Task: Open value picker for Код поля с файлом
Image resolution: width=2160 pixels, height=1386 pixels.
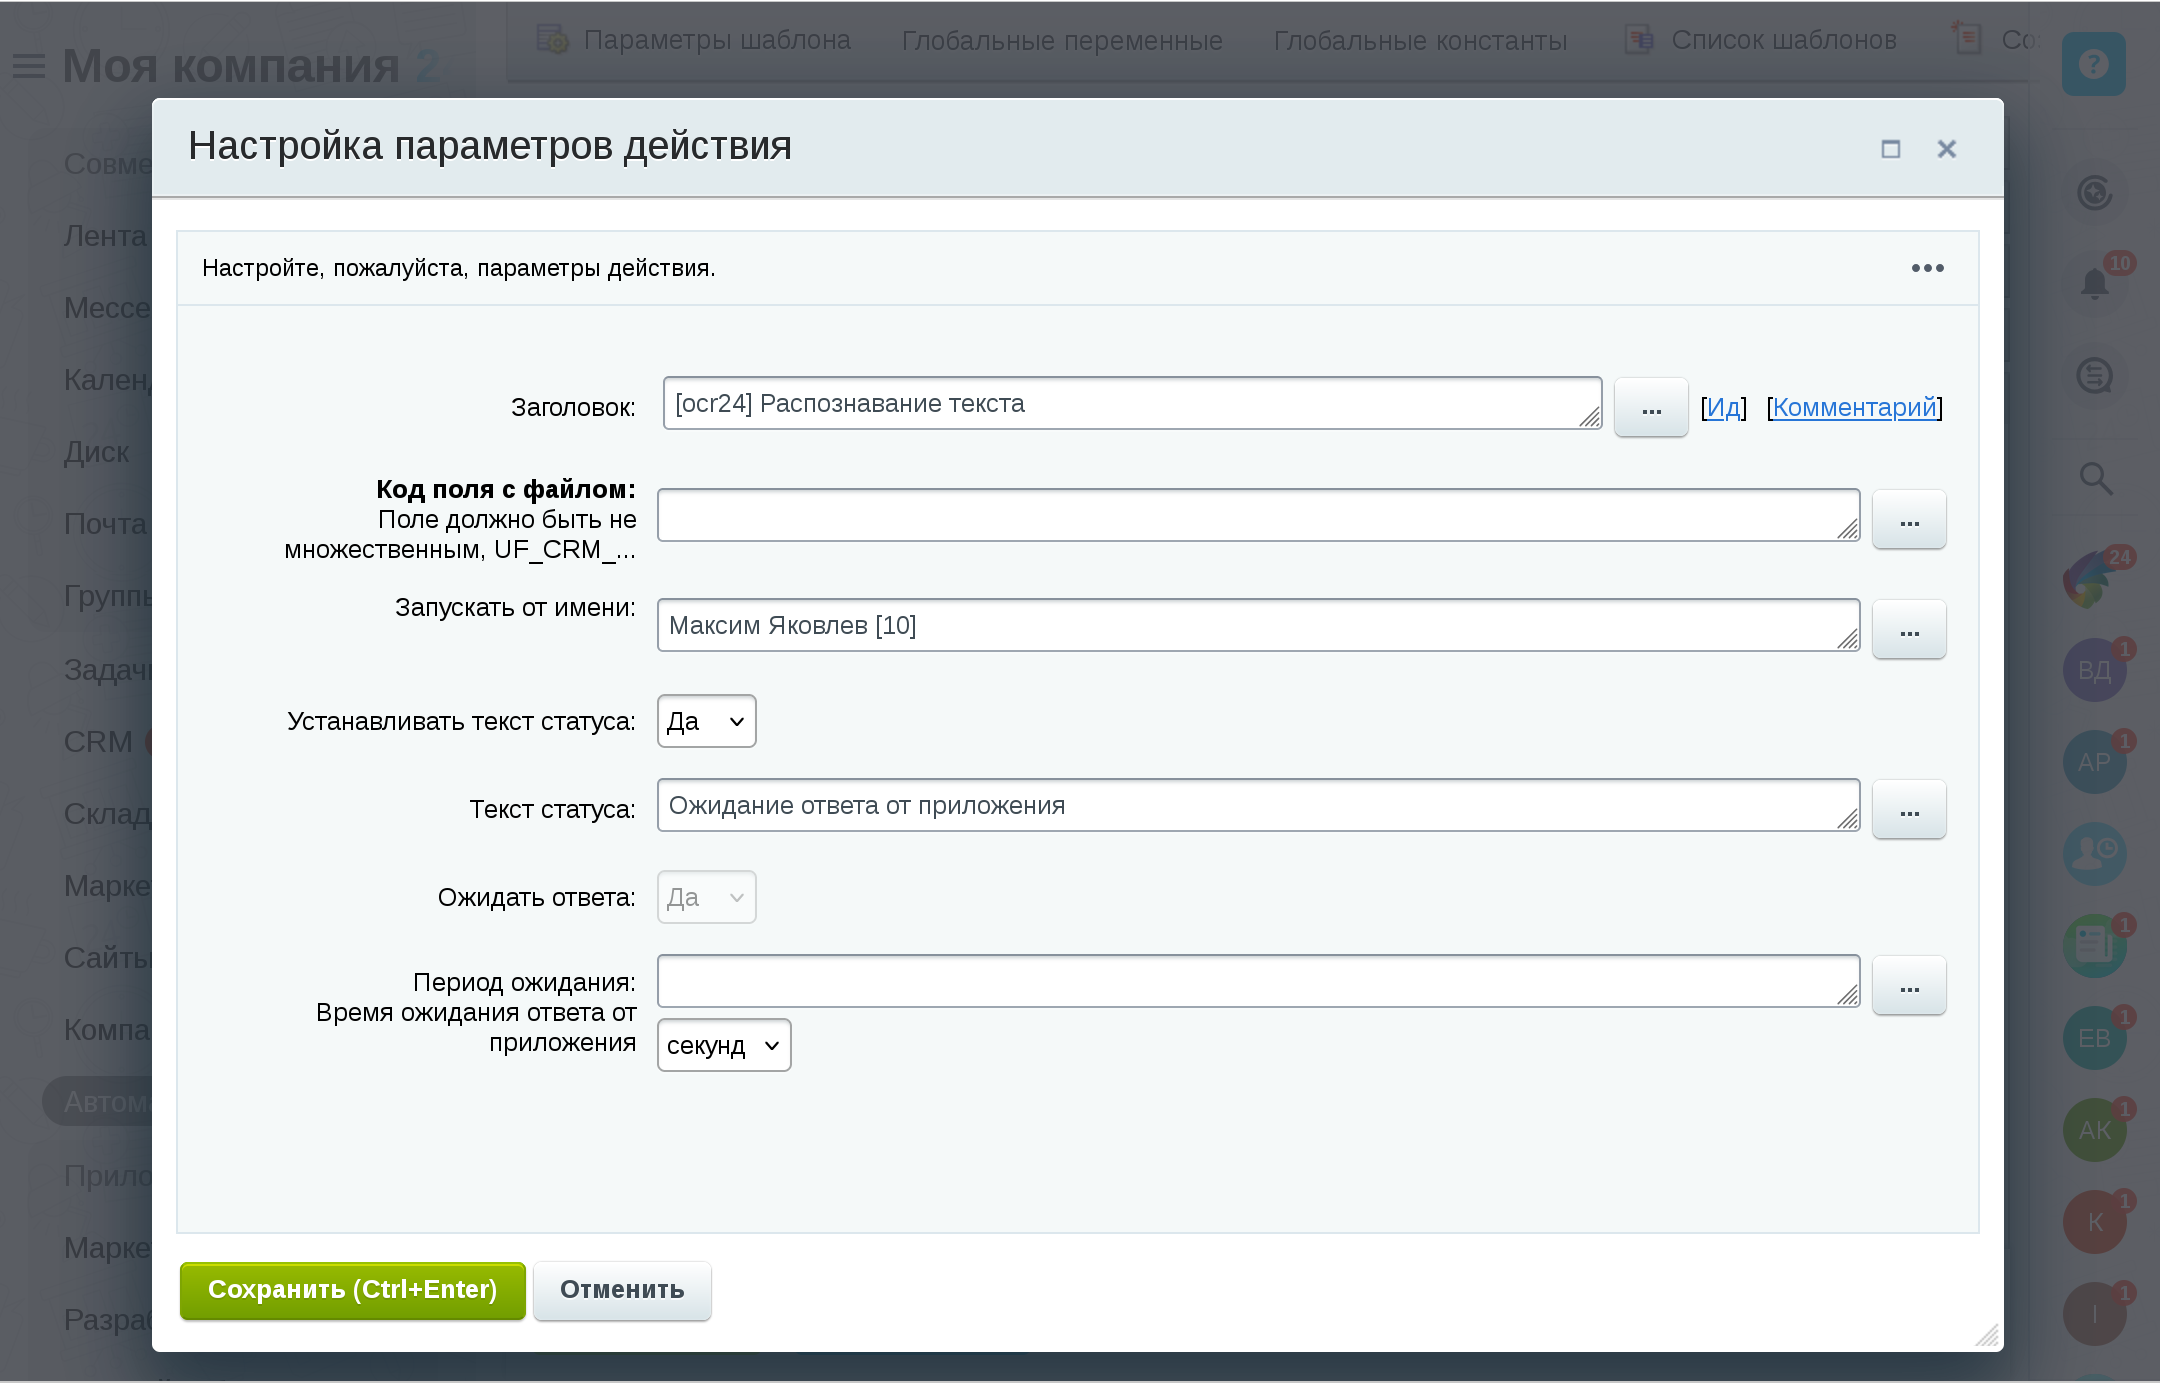Action: pyautogui.click(x=1908, y=520)
